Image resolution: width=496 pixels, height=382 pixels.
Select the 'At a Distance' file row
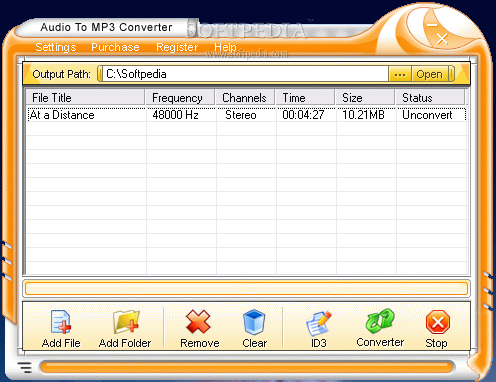[x=247, y=115]
